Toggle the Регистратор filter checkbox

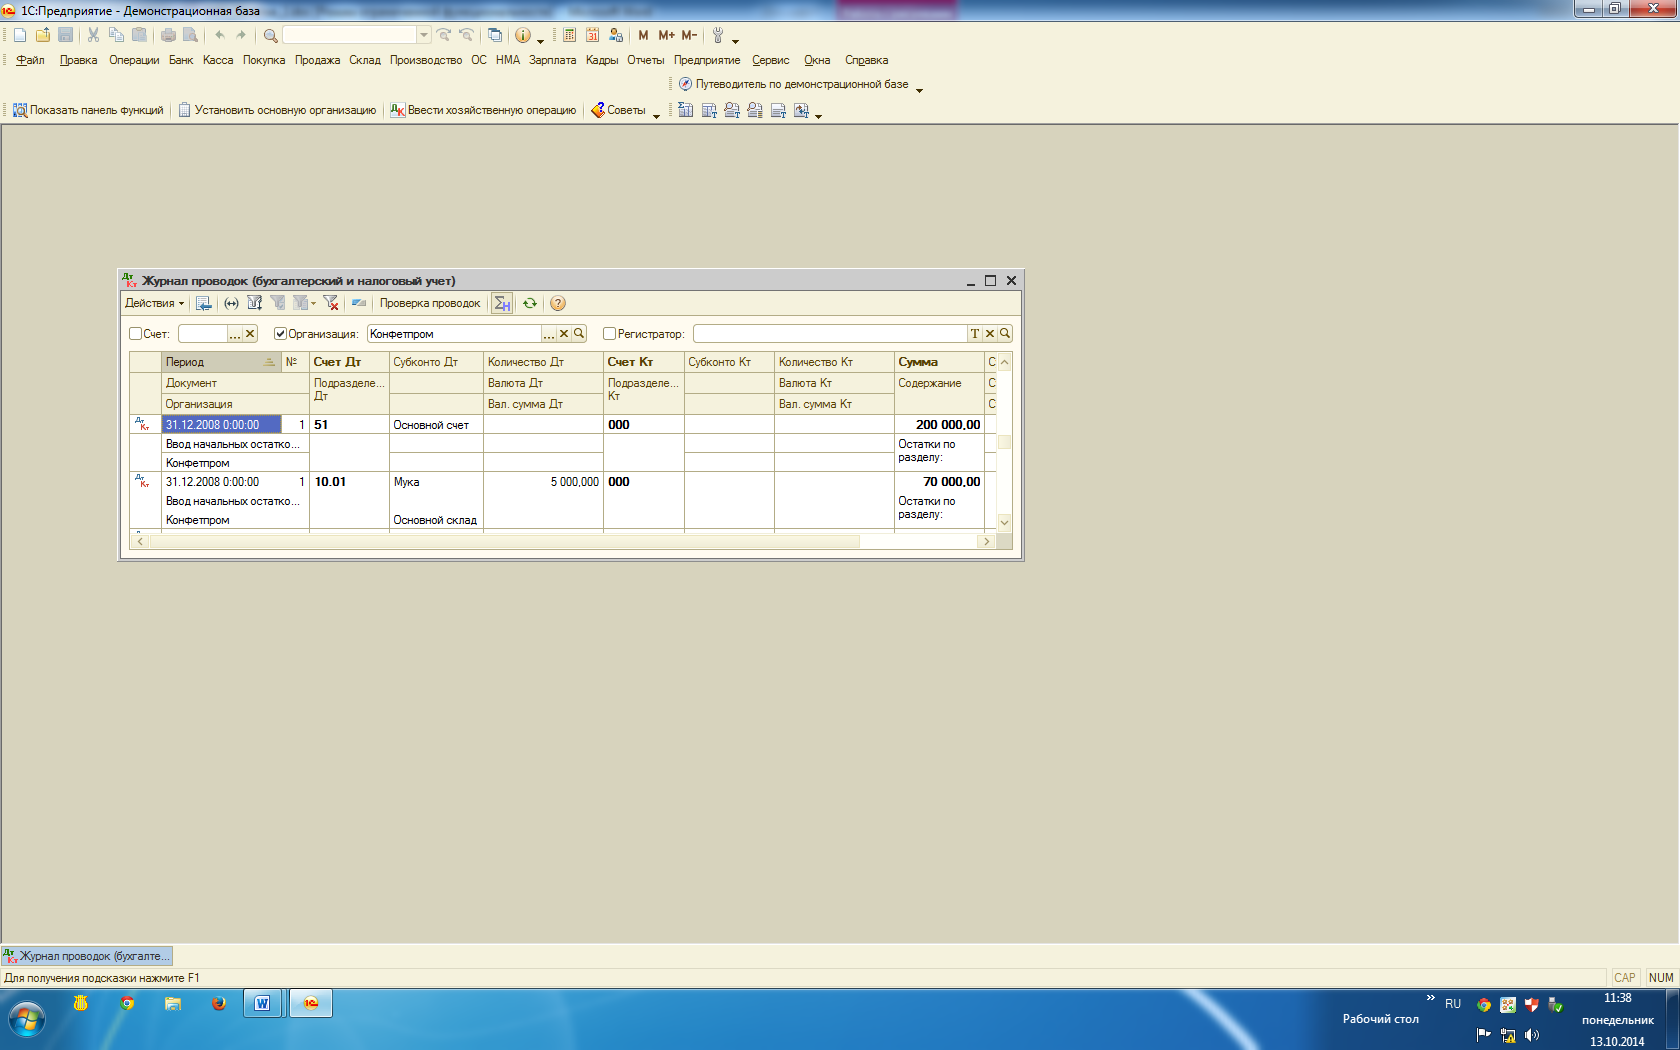tap(609, 334)
